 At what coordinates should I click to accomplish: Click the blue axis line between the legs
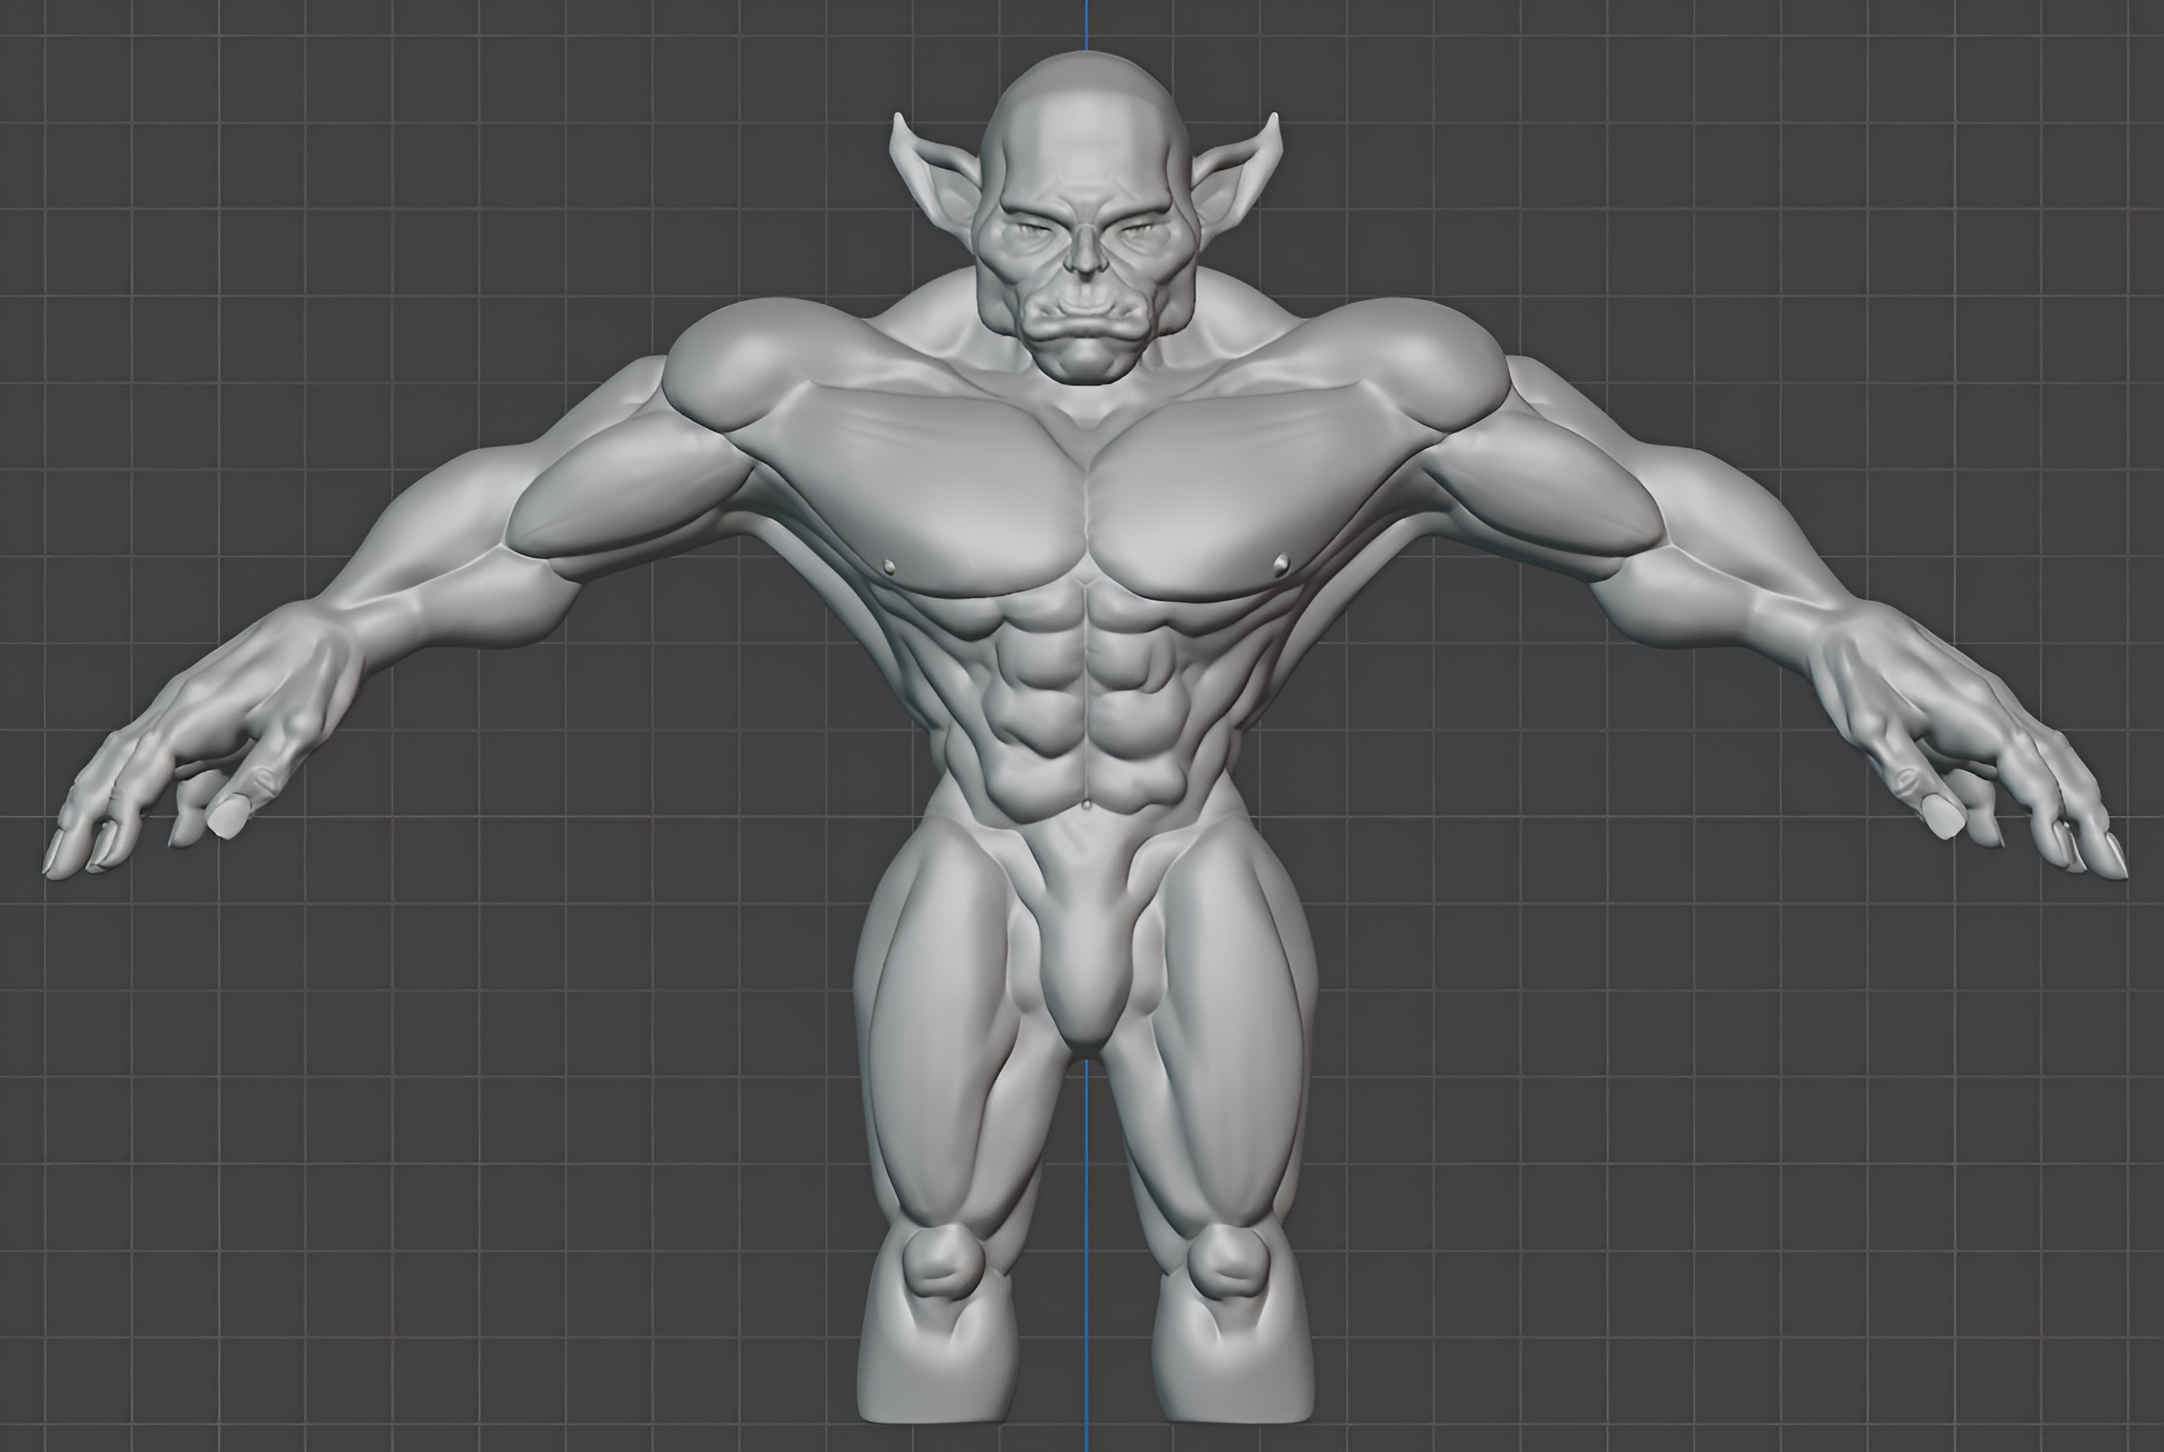pos(1086,1250)
